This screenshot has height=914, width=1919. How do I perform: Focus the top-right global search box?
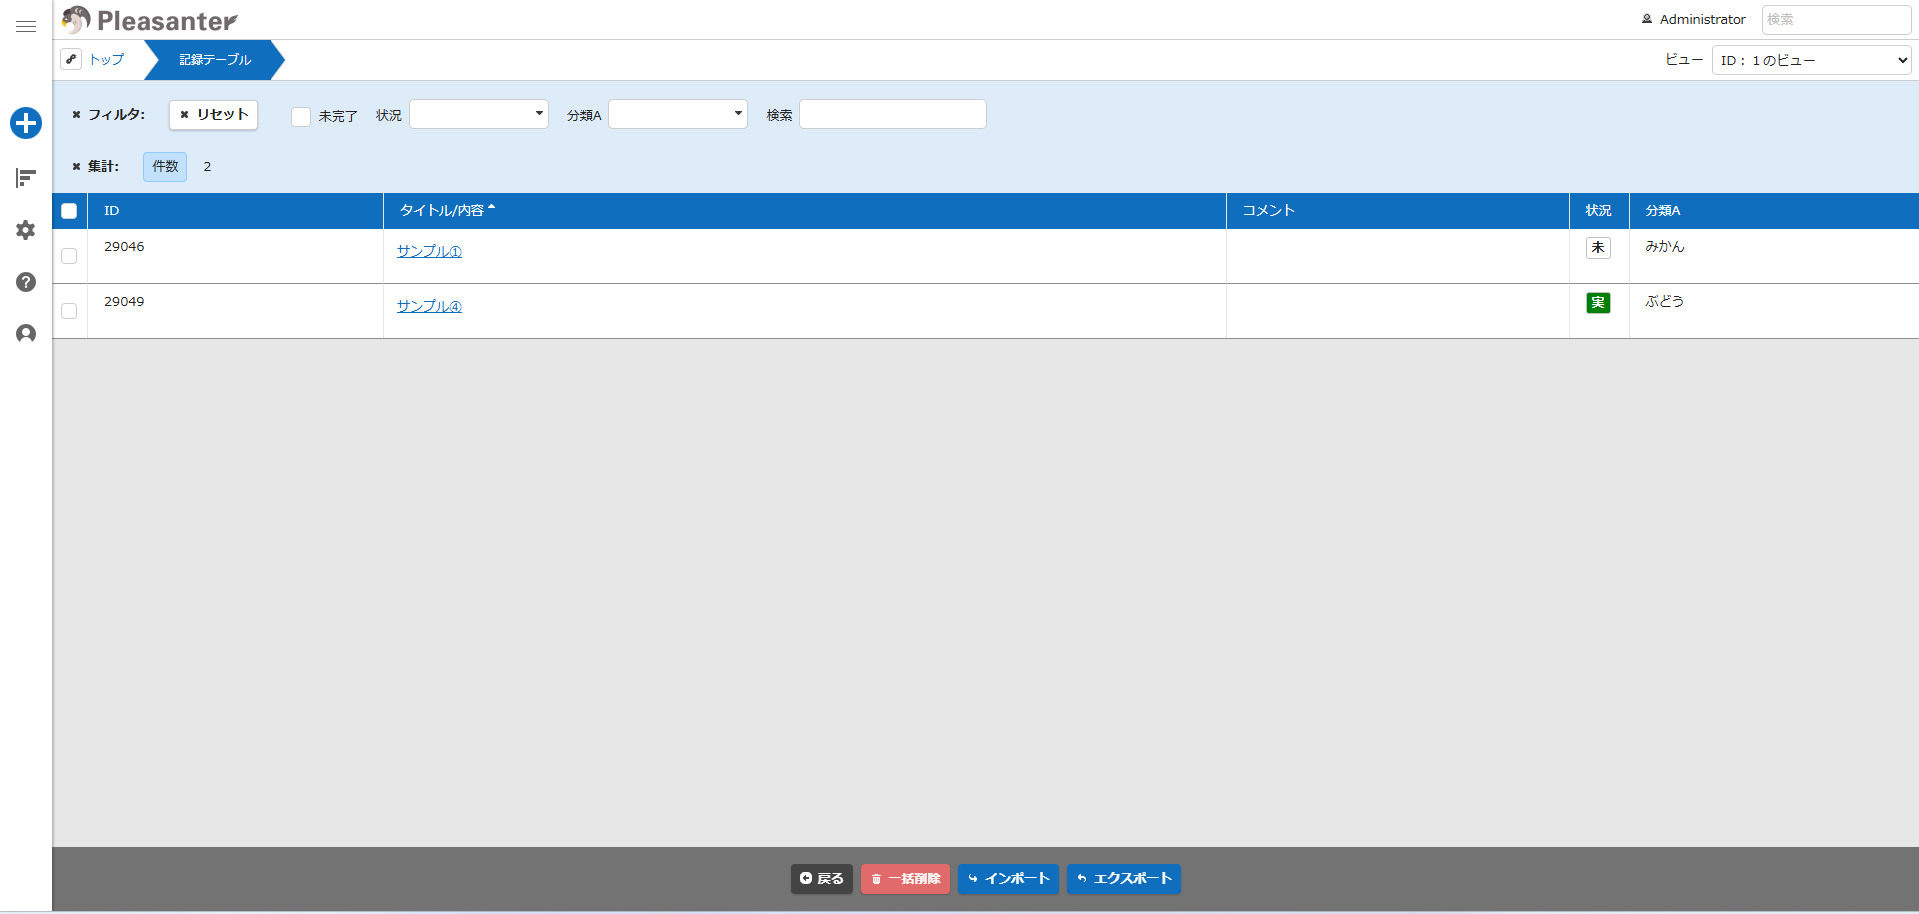pos(1837,20)
